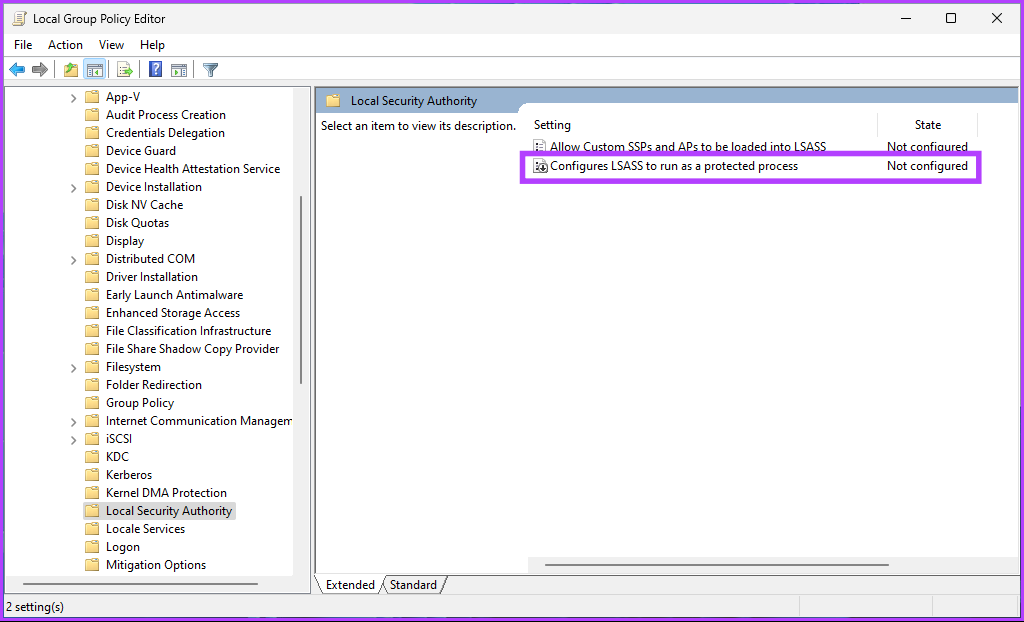
Task: Click the Logon folder icon
Action: click(93, 547)
